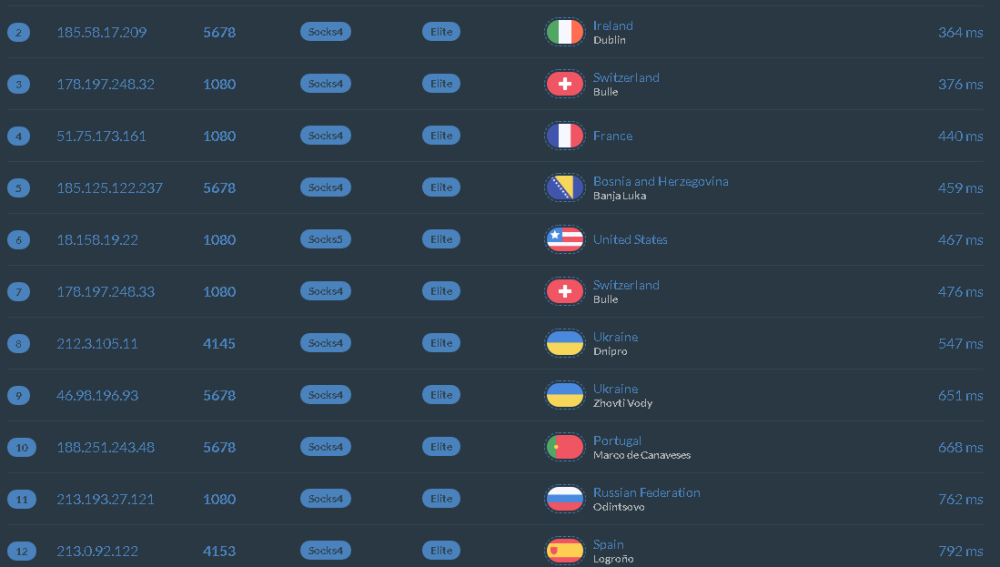Click the Socks4 badge for 185.58.17.209

325,32
